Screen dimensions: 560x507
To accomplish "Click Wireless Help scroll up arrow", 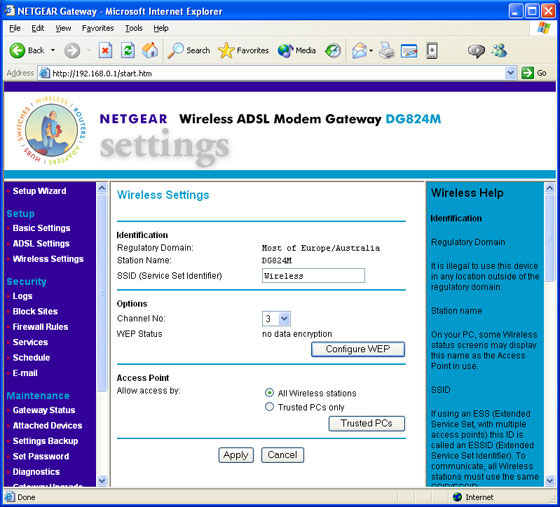I will point(550,188).
